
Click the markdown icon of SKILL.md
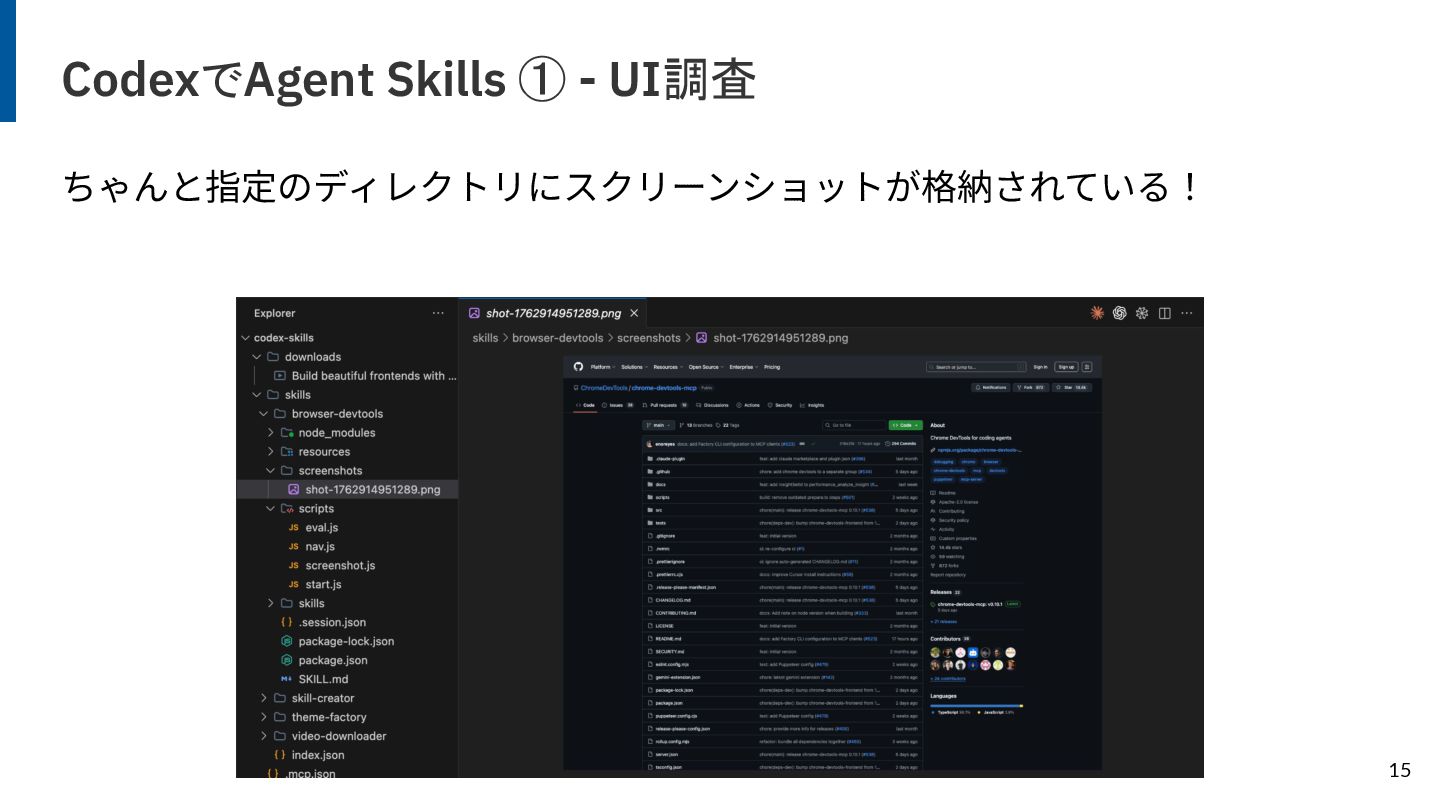287,679
